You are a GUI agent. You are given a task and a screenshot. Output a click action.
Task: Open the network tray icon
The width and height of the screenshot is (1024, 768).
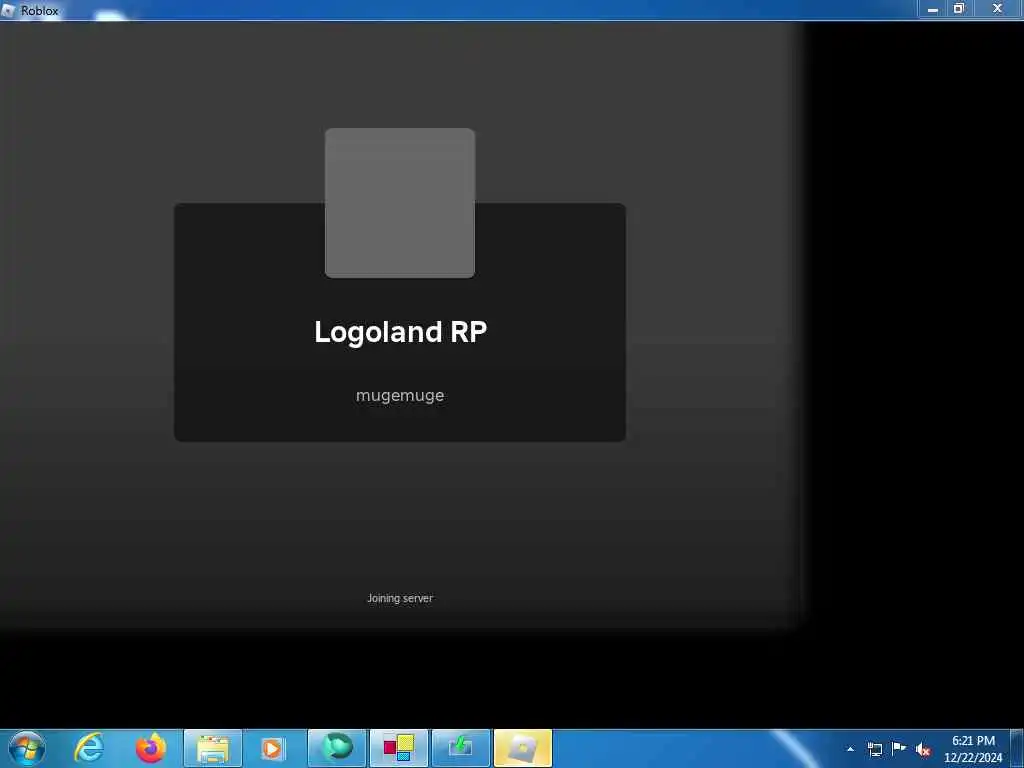[875, 749]
